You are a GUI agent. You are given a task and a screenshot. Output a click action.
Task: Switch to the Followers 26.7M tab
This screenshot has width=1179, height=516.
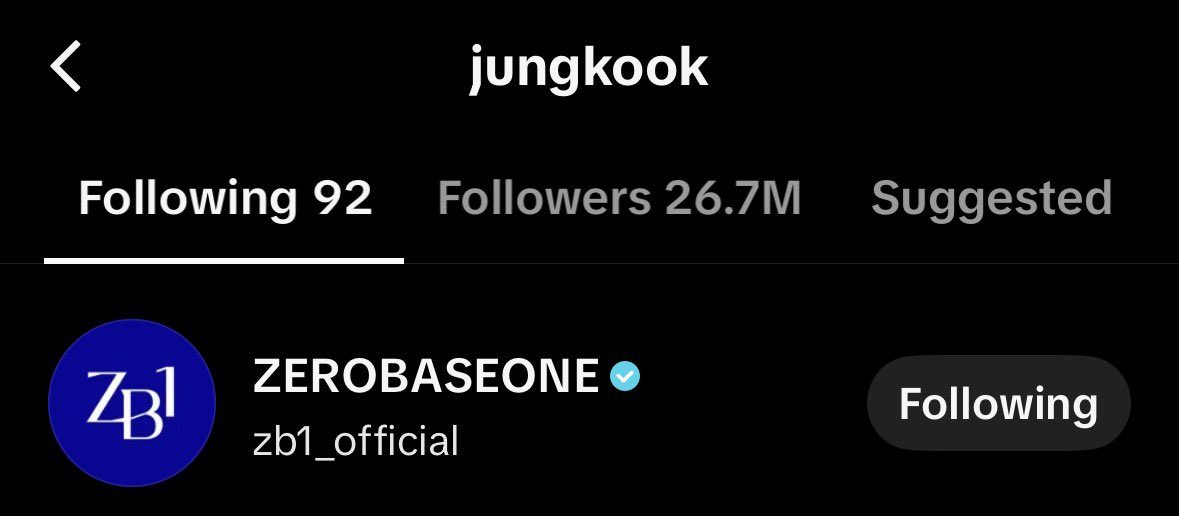point(619,198)
